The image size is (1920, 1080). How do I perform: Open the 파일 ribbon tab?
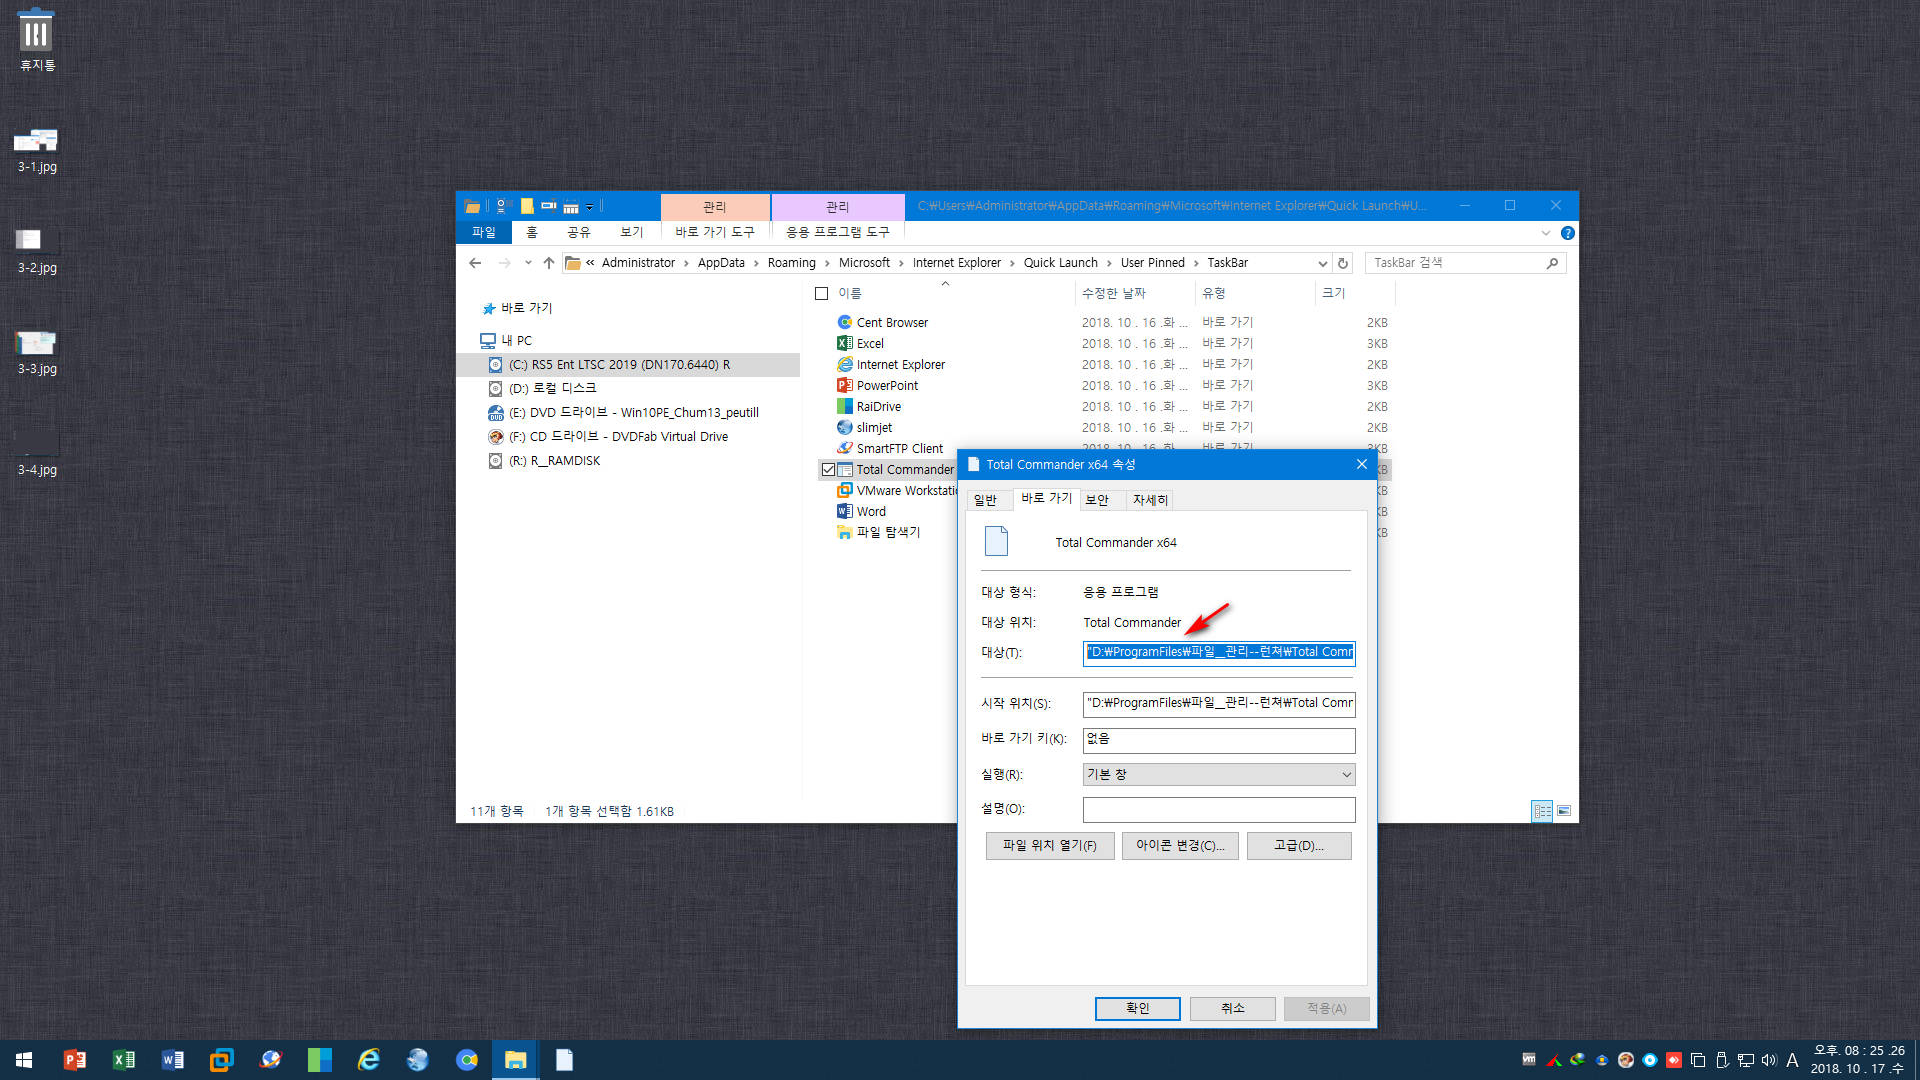pyautogui.click(x=484, y=232)
